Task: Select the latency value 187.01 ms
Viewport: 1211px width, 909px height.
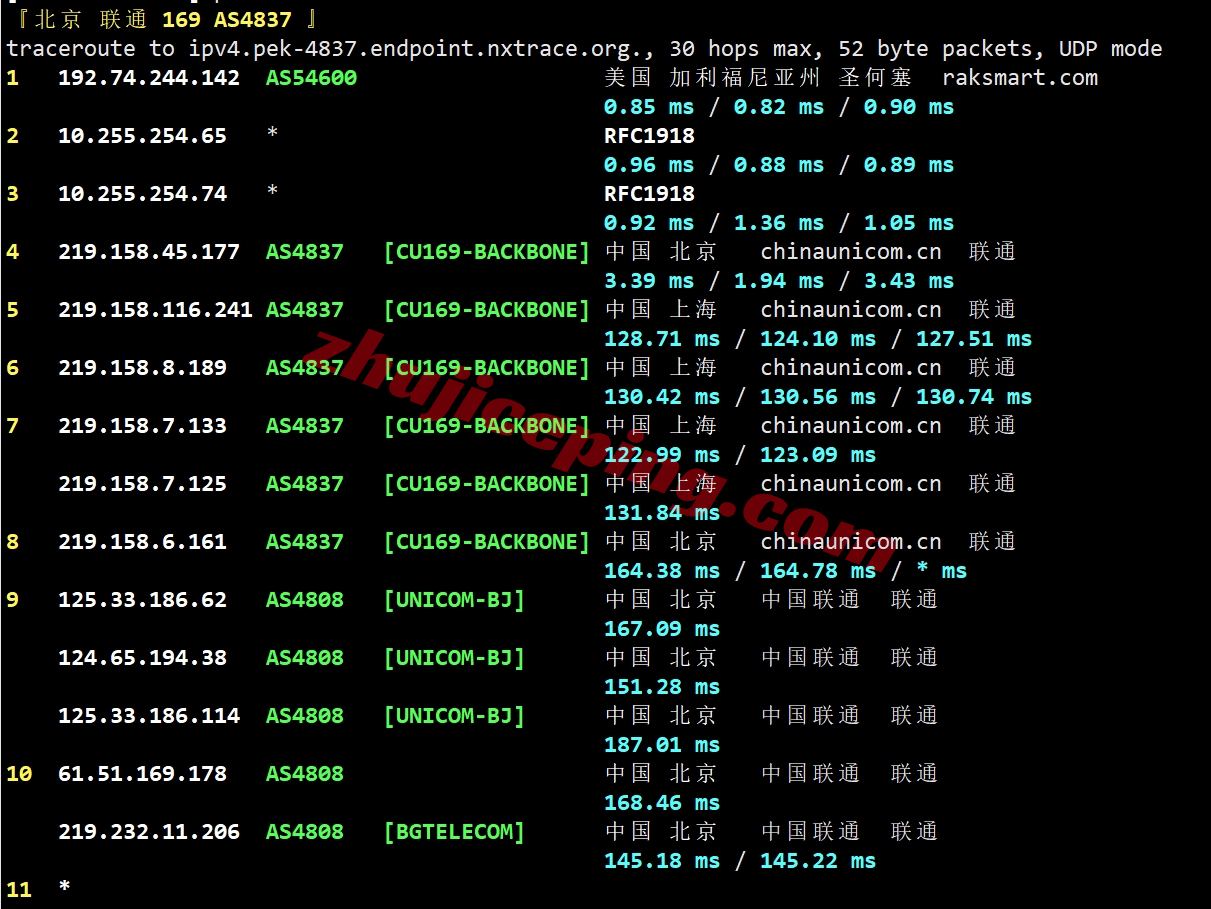Action: (x=662, y=745)
